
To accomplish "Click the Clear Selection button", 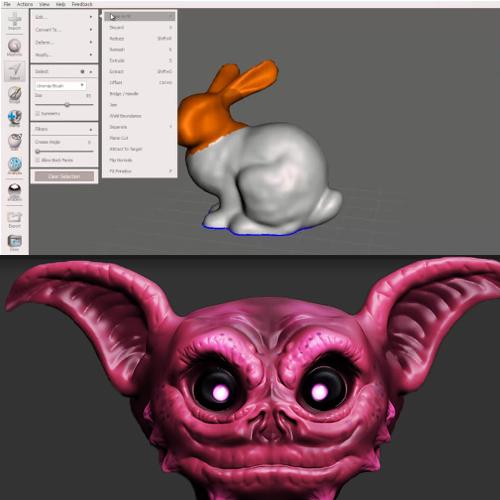I will point(64,176).
